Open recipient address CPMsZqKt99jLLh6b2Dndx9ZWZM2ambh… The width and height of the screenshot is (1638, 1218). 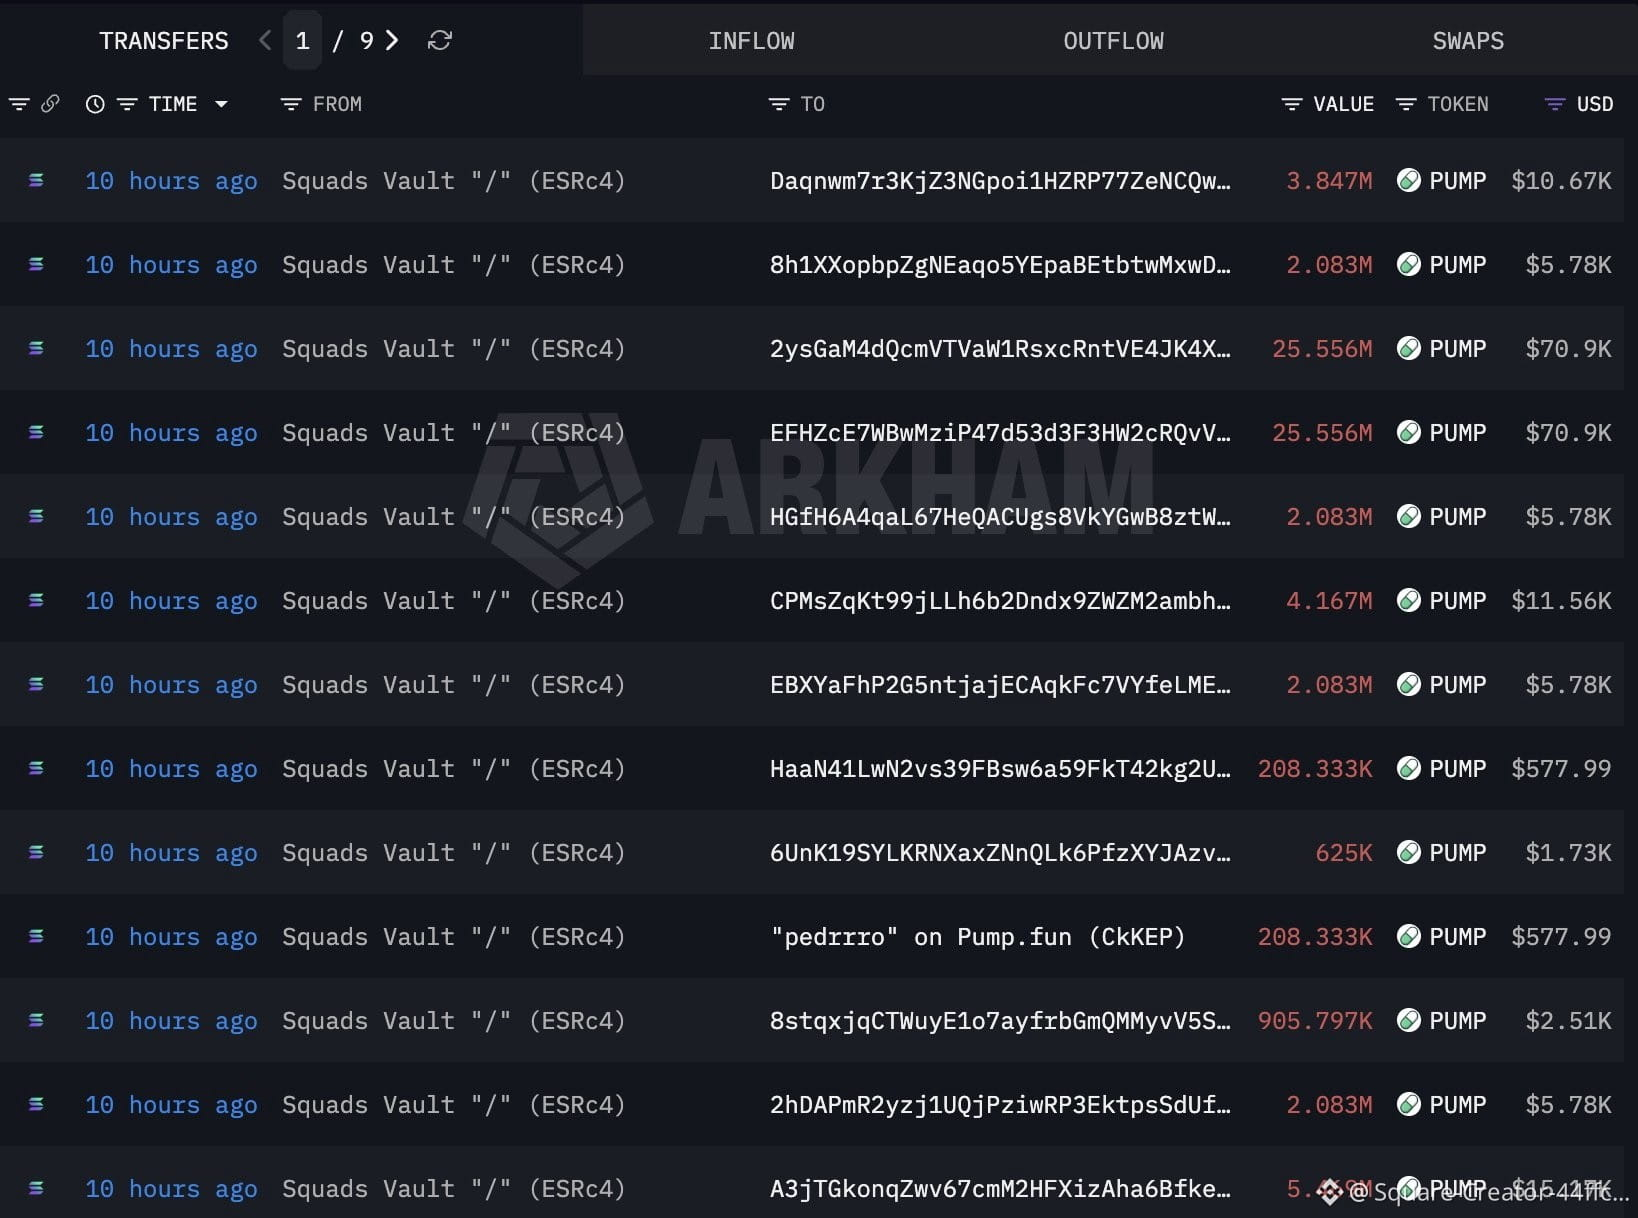pyautogui.click(x=1000, y=601)
